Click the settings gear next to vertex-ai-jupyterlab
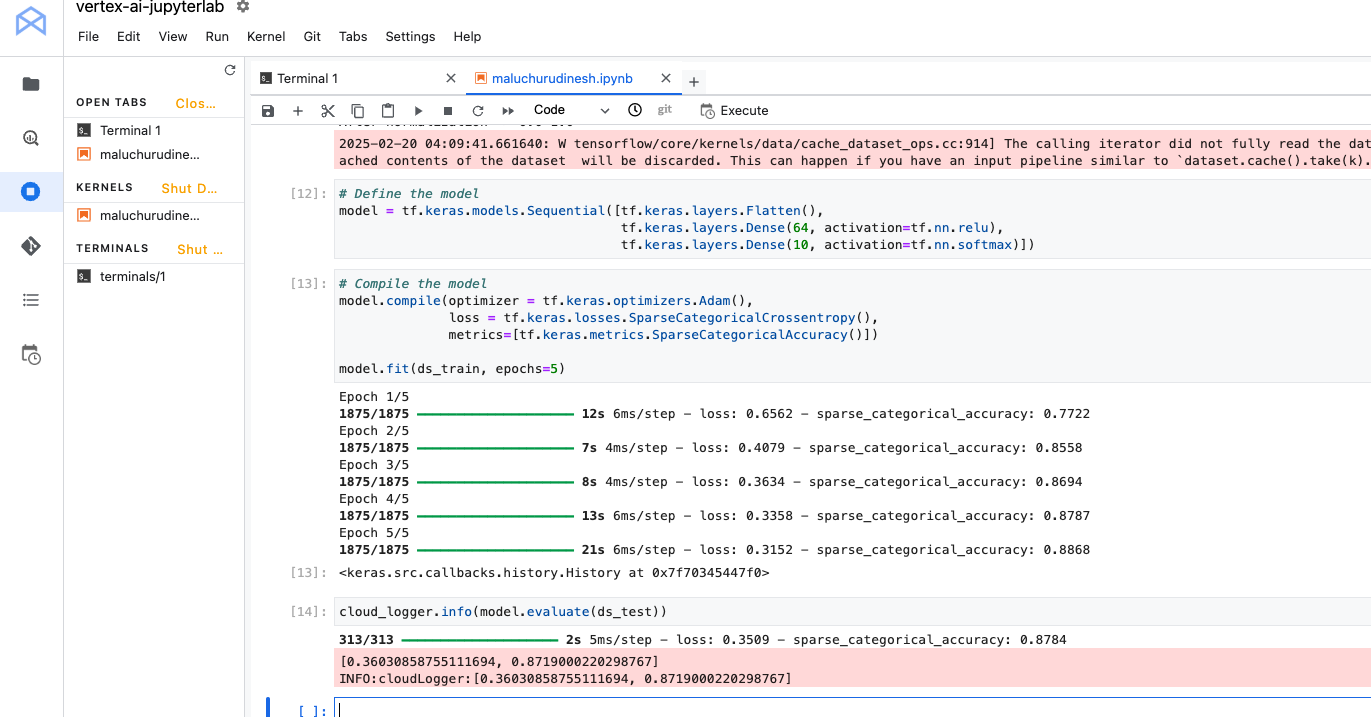The image size is (1371, 717). pos(242,7)
